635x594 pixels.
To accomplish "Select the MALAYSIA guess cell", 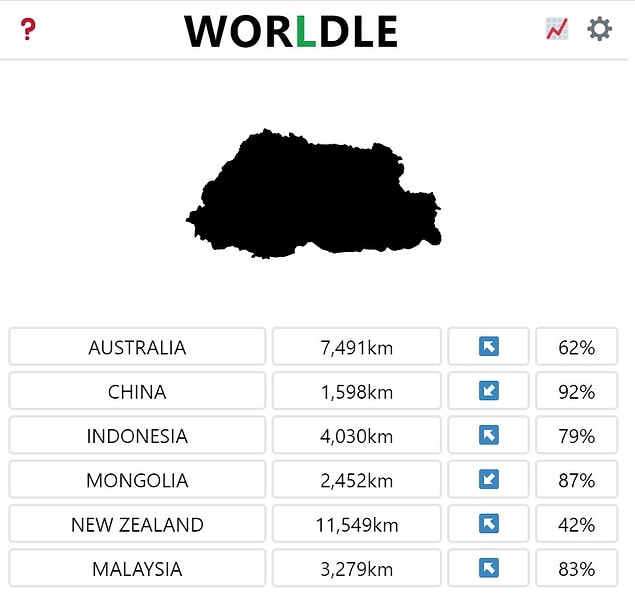I will (137, 568).
